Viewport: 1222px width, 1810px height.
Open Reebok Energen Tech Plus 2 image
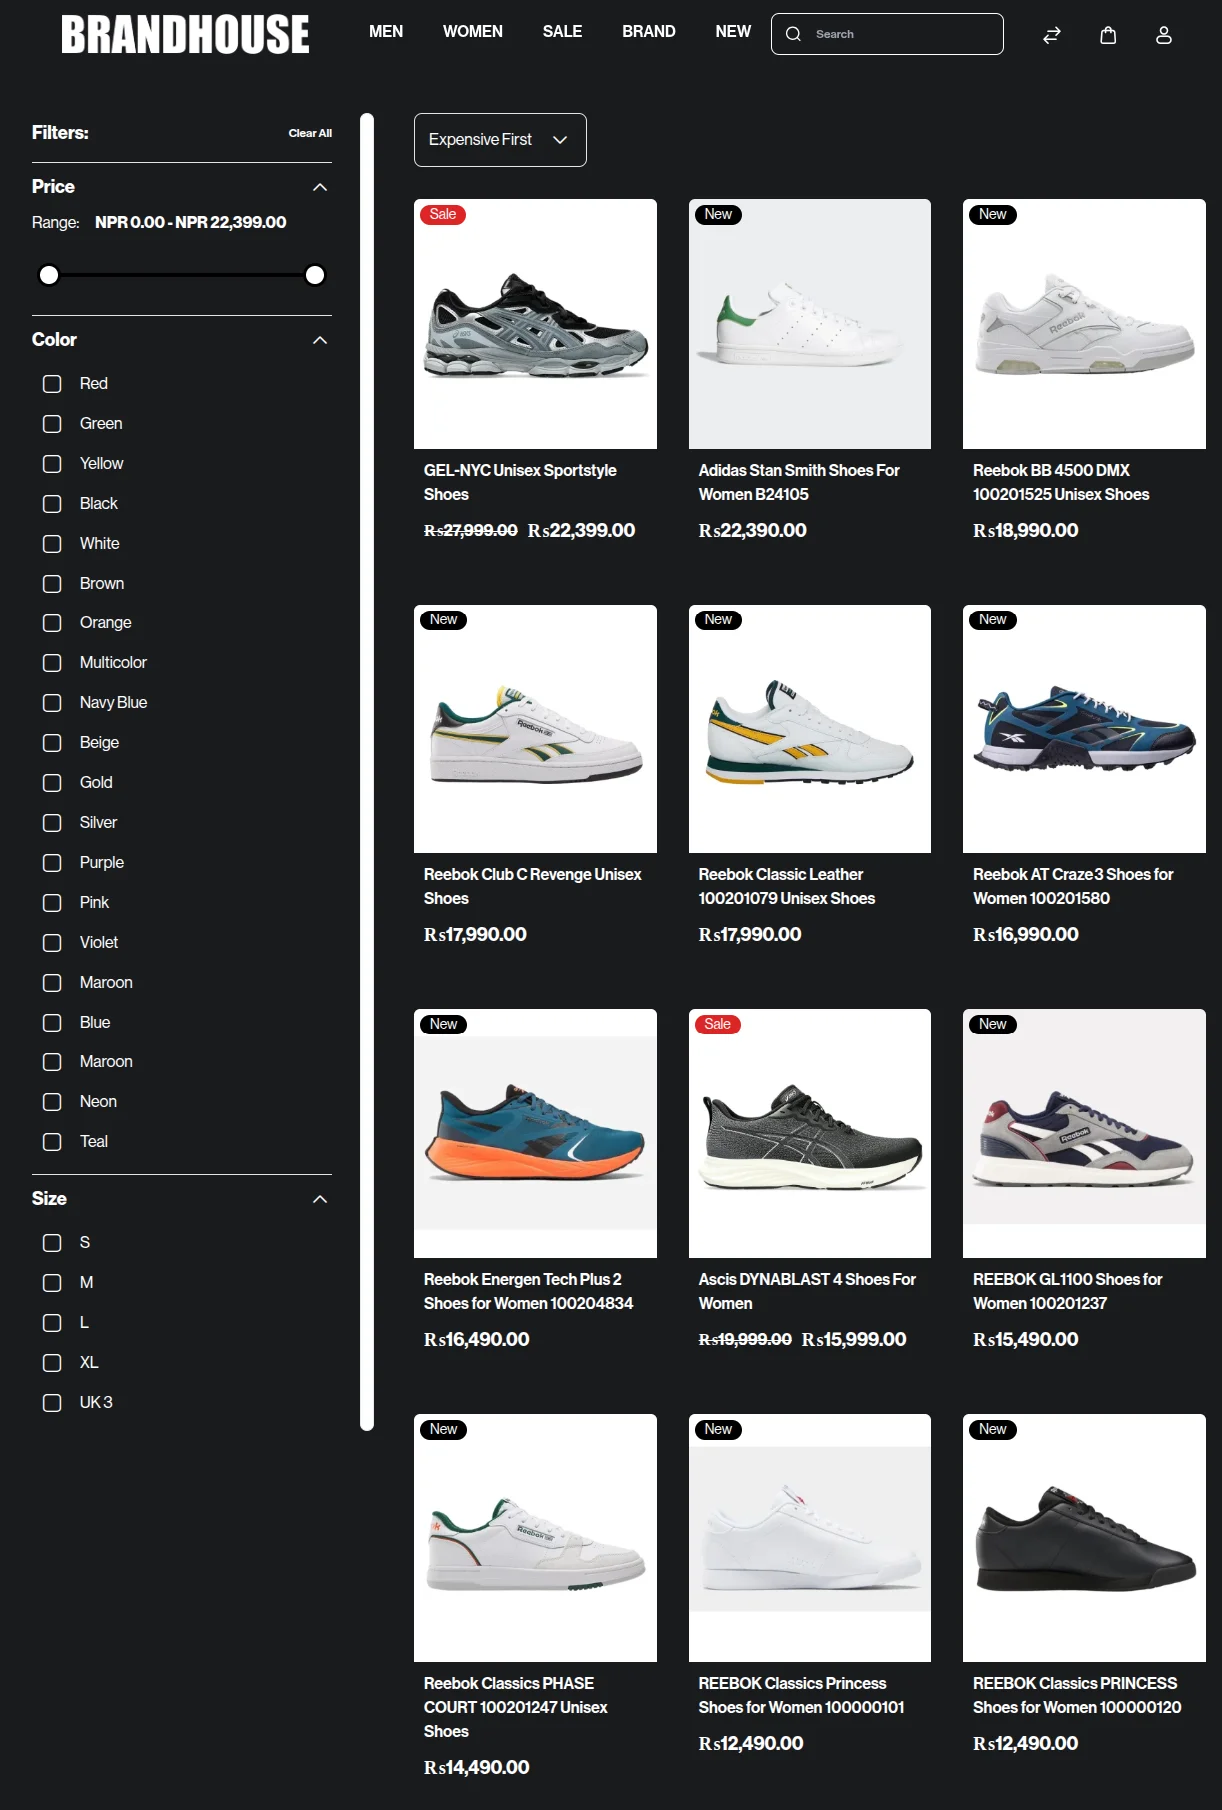(535, 1133)
